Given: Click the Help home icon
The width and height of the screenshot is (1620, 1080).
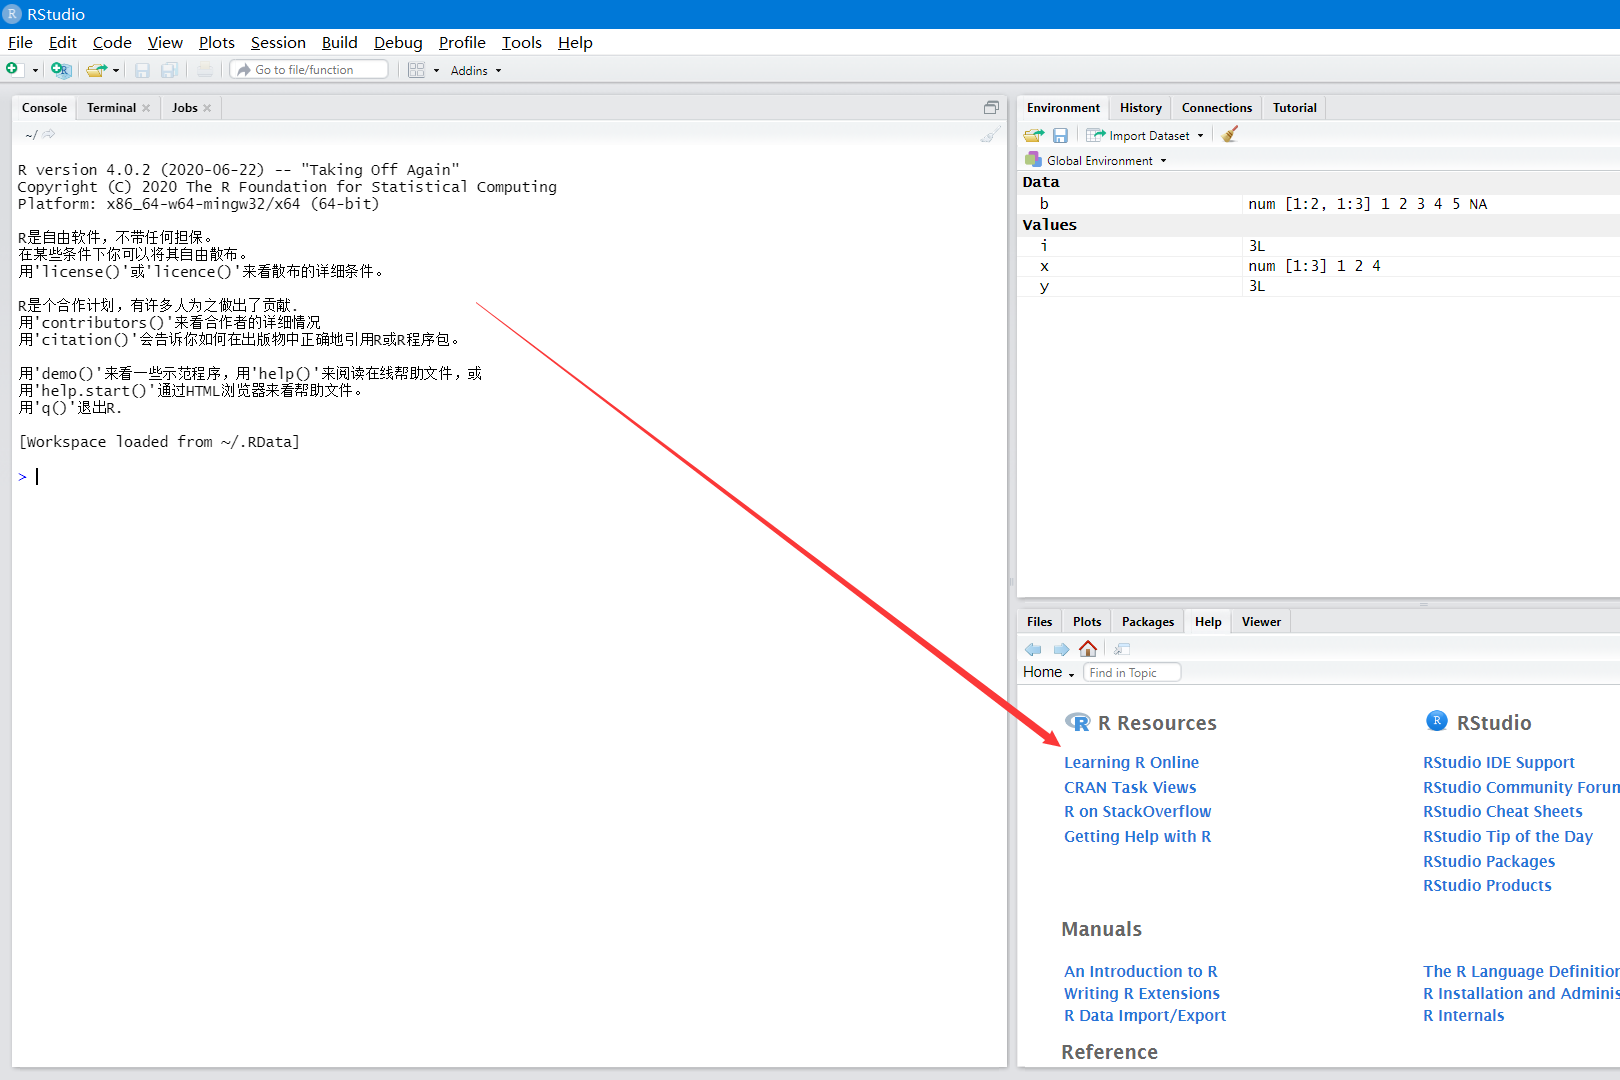Looking at the screenshot, I should click(x=1088, y=648).
